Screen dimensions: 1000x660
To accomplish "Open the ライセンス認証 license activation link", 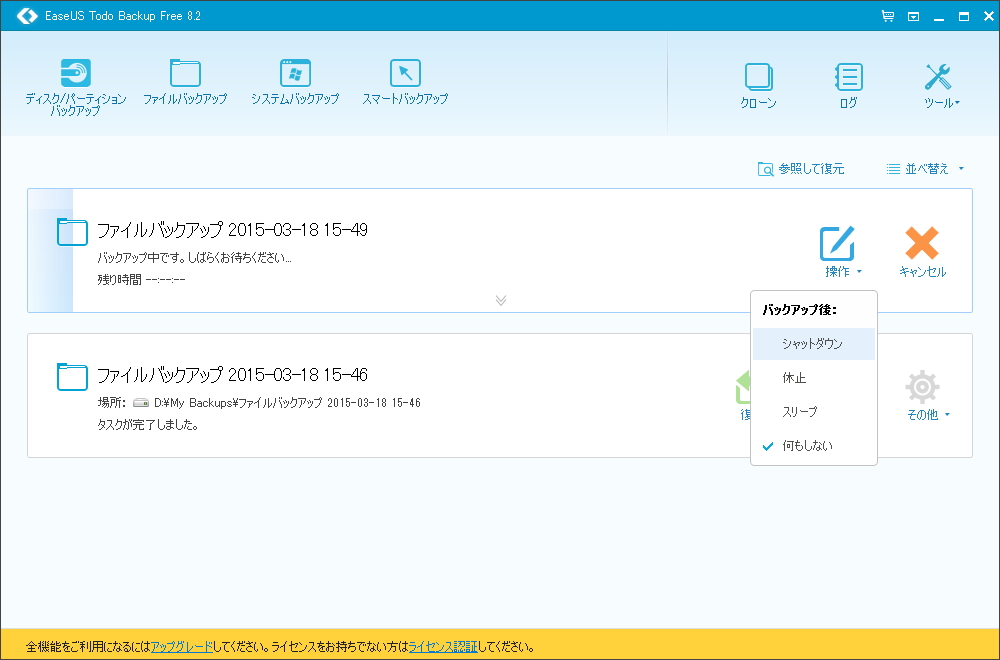I will pyautogui.click(x=443, y=646).
